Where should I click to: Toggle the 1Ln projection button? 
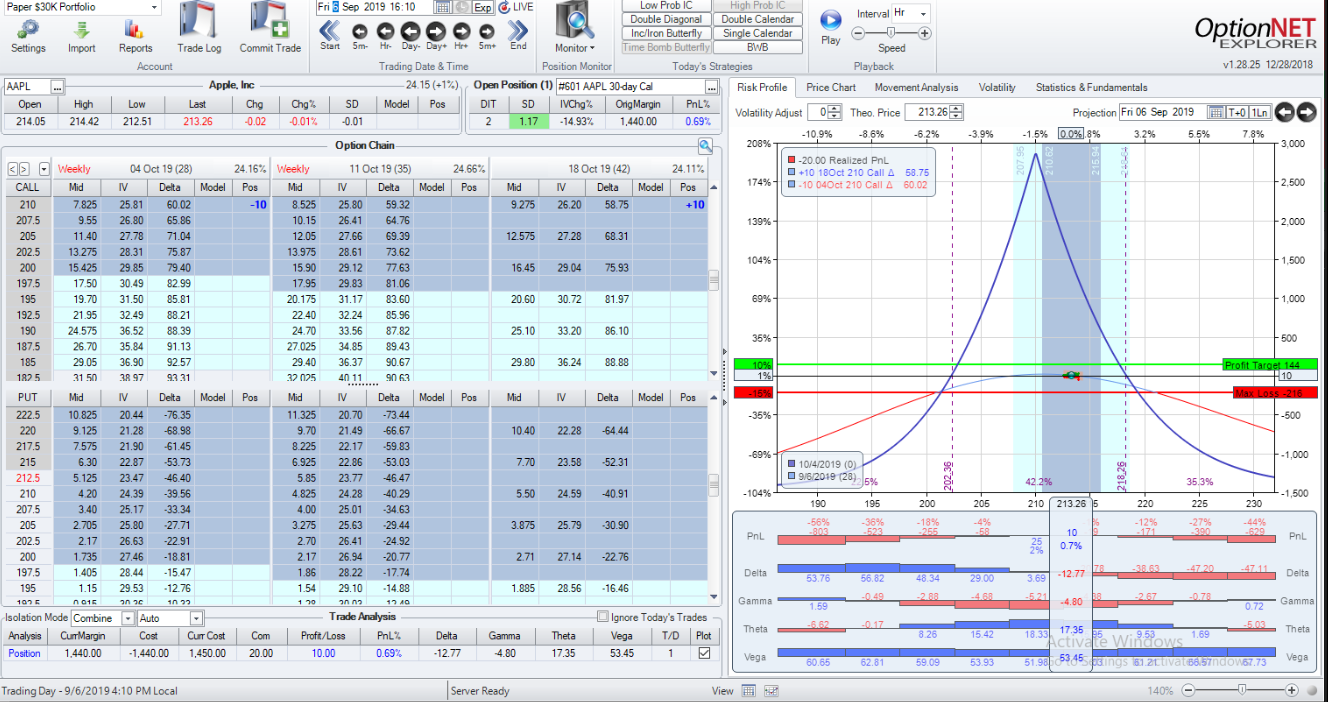coord(1260,112)
